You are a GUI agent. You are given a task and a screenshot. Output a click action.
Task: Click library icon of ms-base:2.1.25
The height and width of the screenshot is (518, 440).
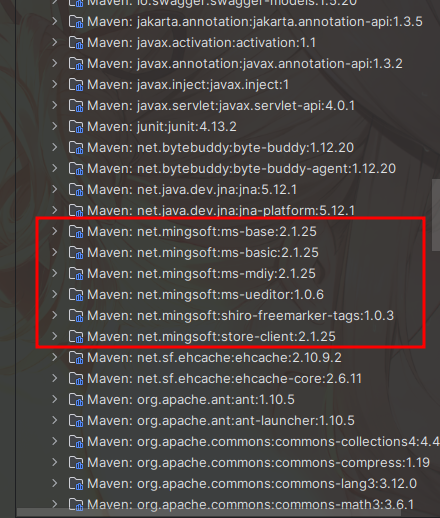point(76,232)
